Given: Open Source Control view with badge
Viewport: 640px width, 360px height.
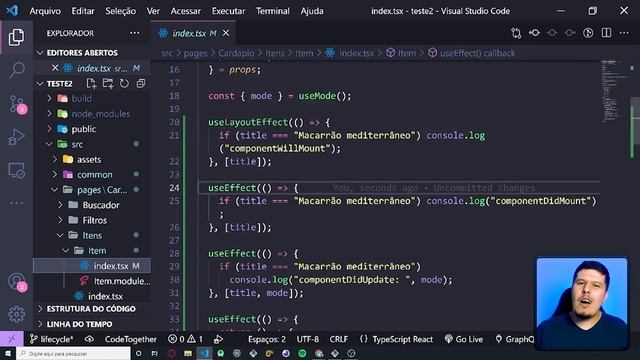Looking at the screenshot, I should [x=17, y=104].
